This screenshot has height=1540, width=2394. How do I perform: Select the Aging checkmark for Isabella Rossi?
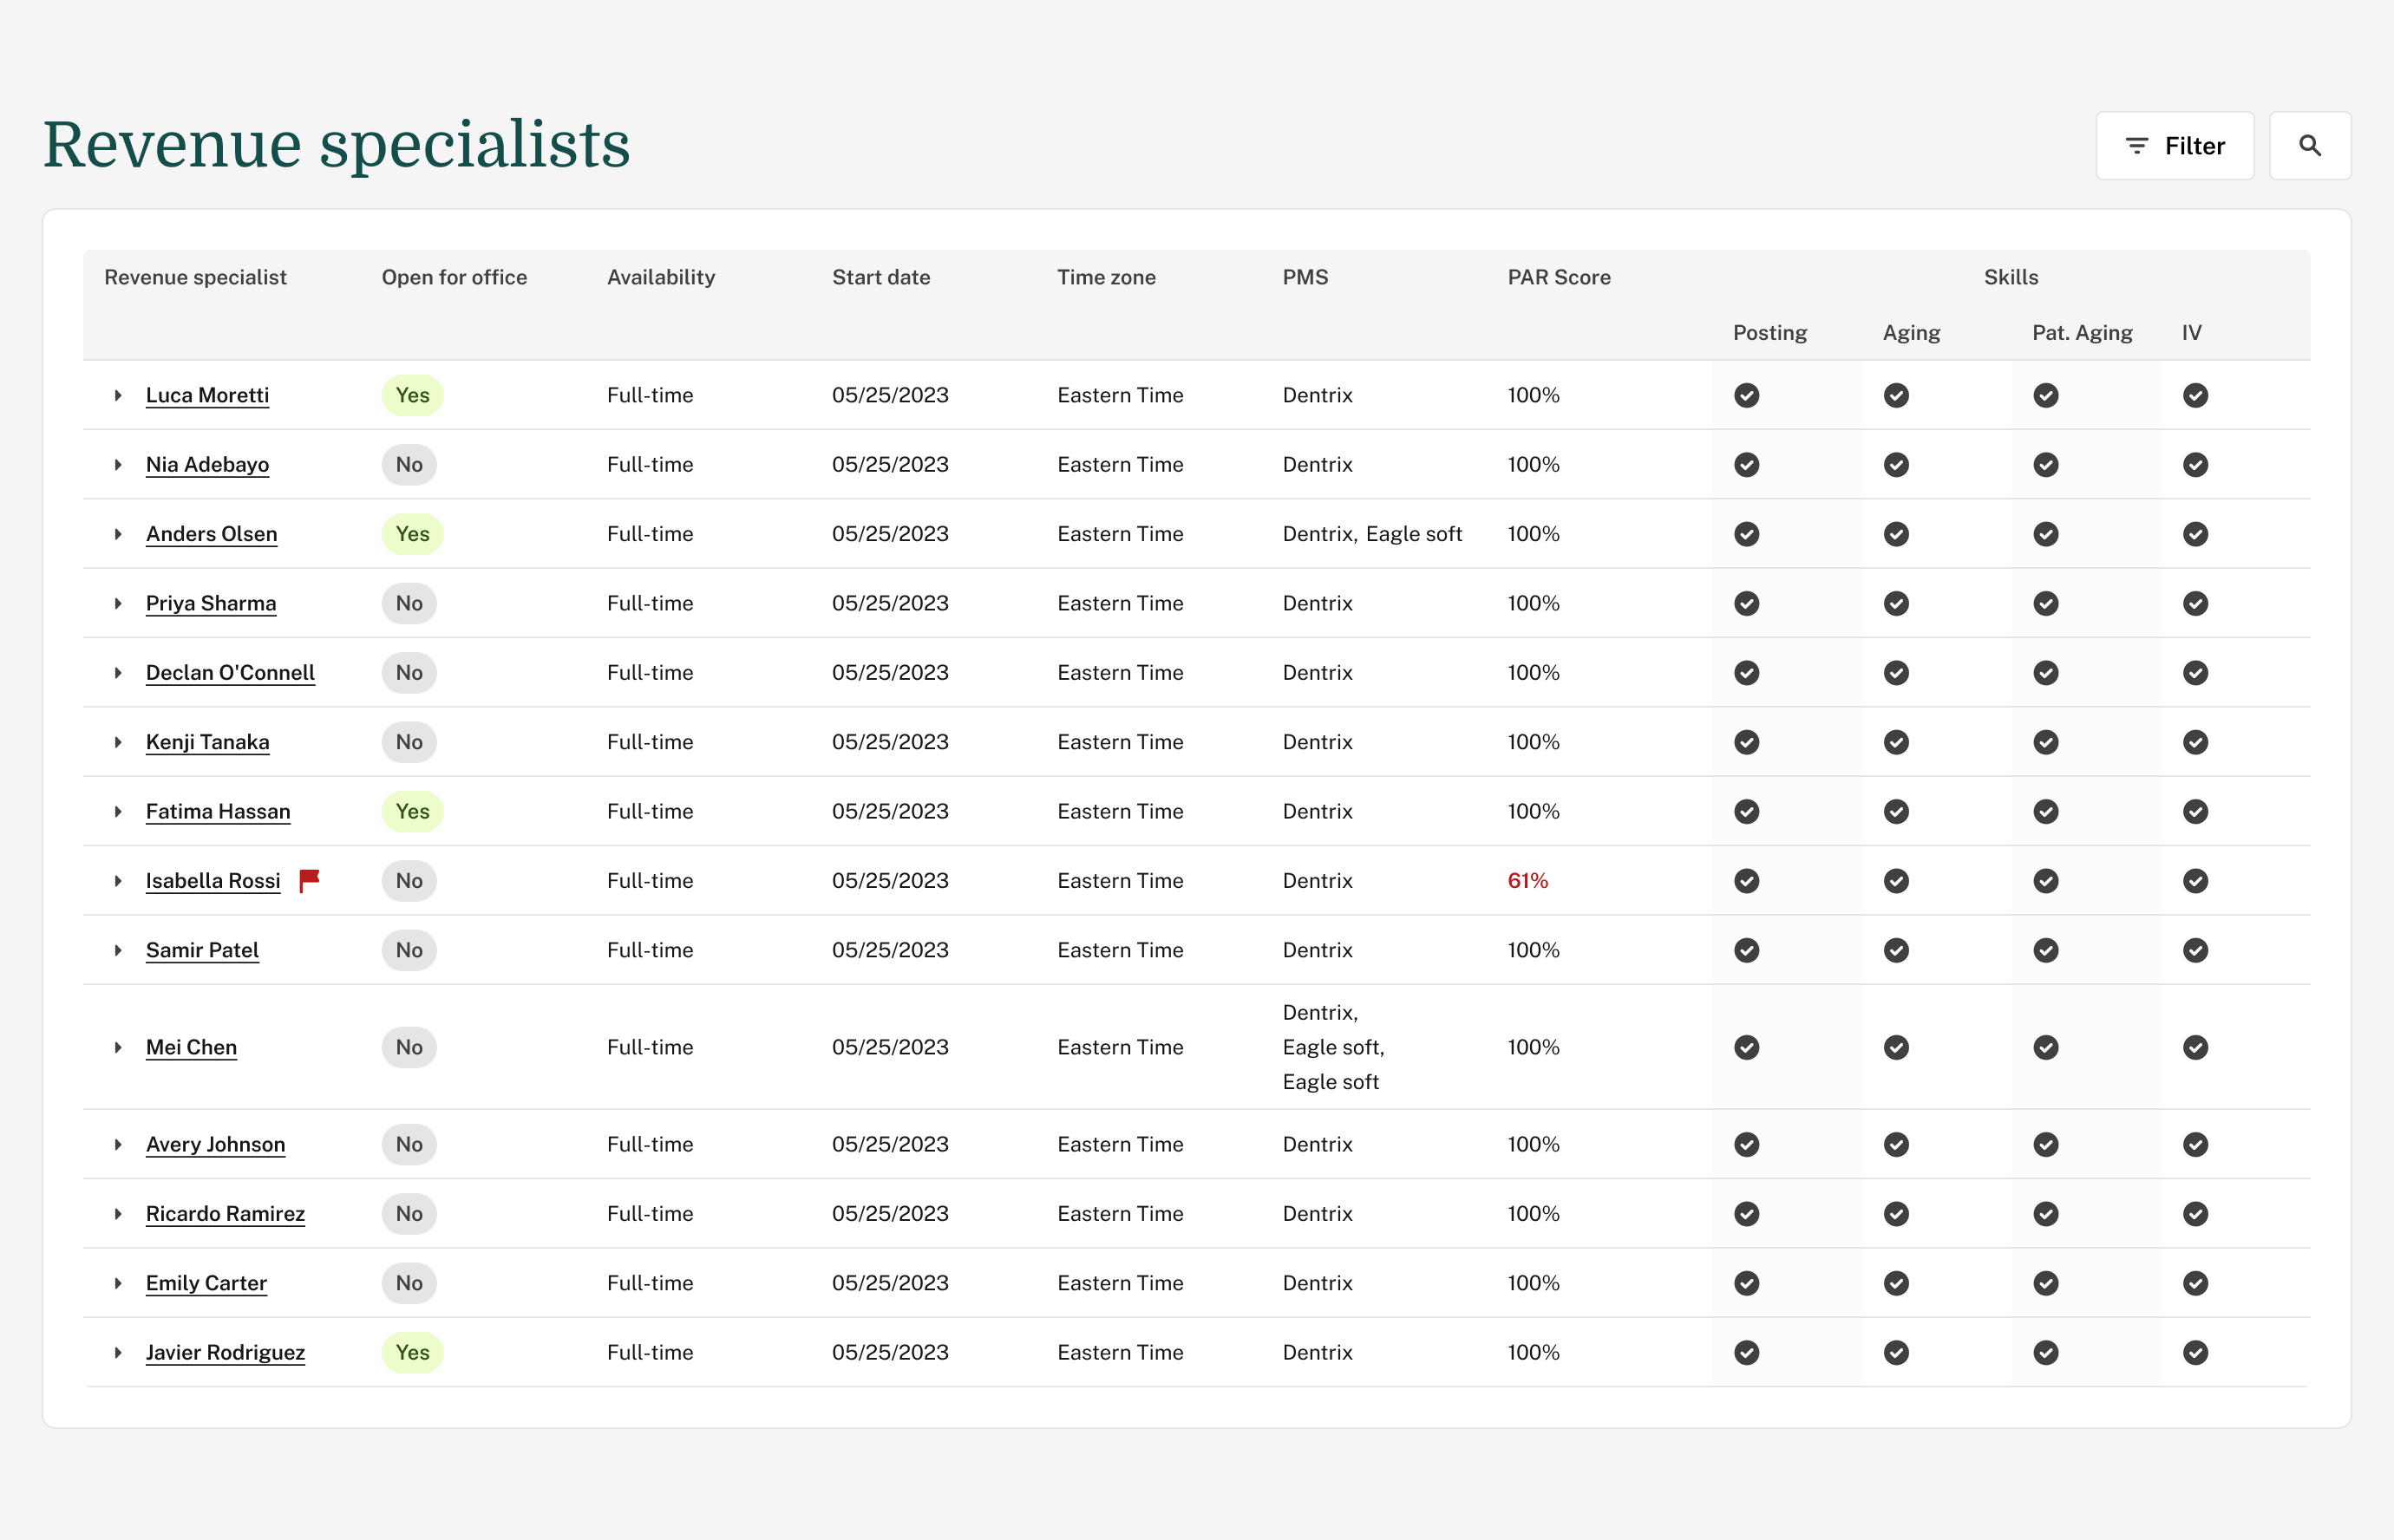(1896, 881)
